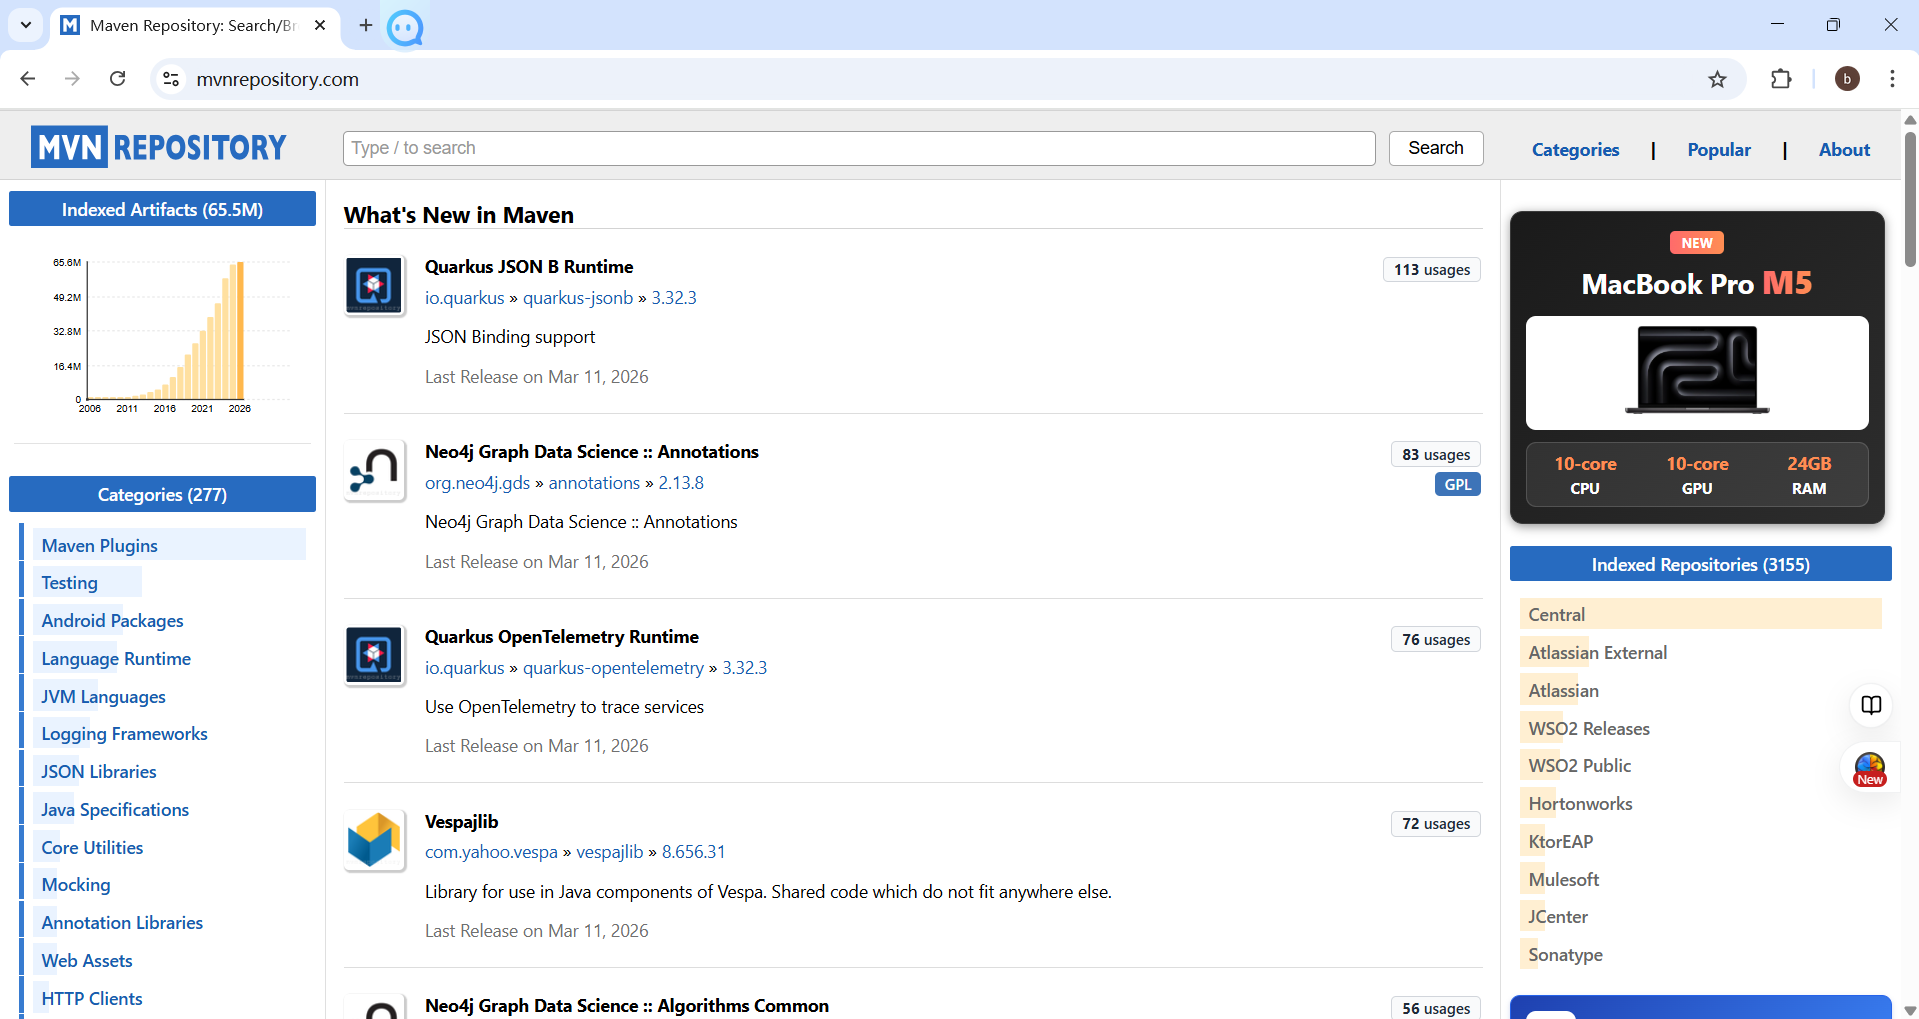The height and width of the screenshot is (1019, 1919).
Task: Open the quarkus-opentelemetry artifact link
Action: click(x=613, y=668)
